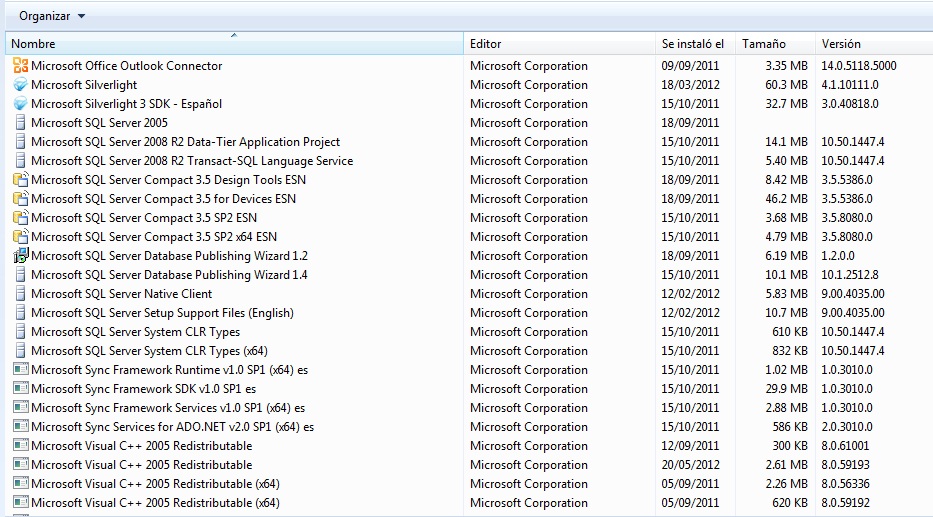Screen dimensions: 933x517
Task: Select 'SQL Server Database Publishing Wizard 1.2' name
Action: pyautogui.click(x=170, y=256)
